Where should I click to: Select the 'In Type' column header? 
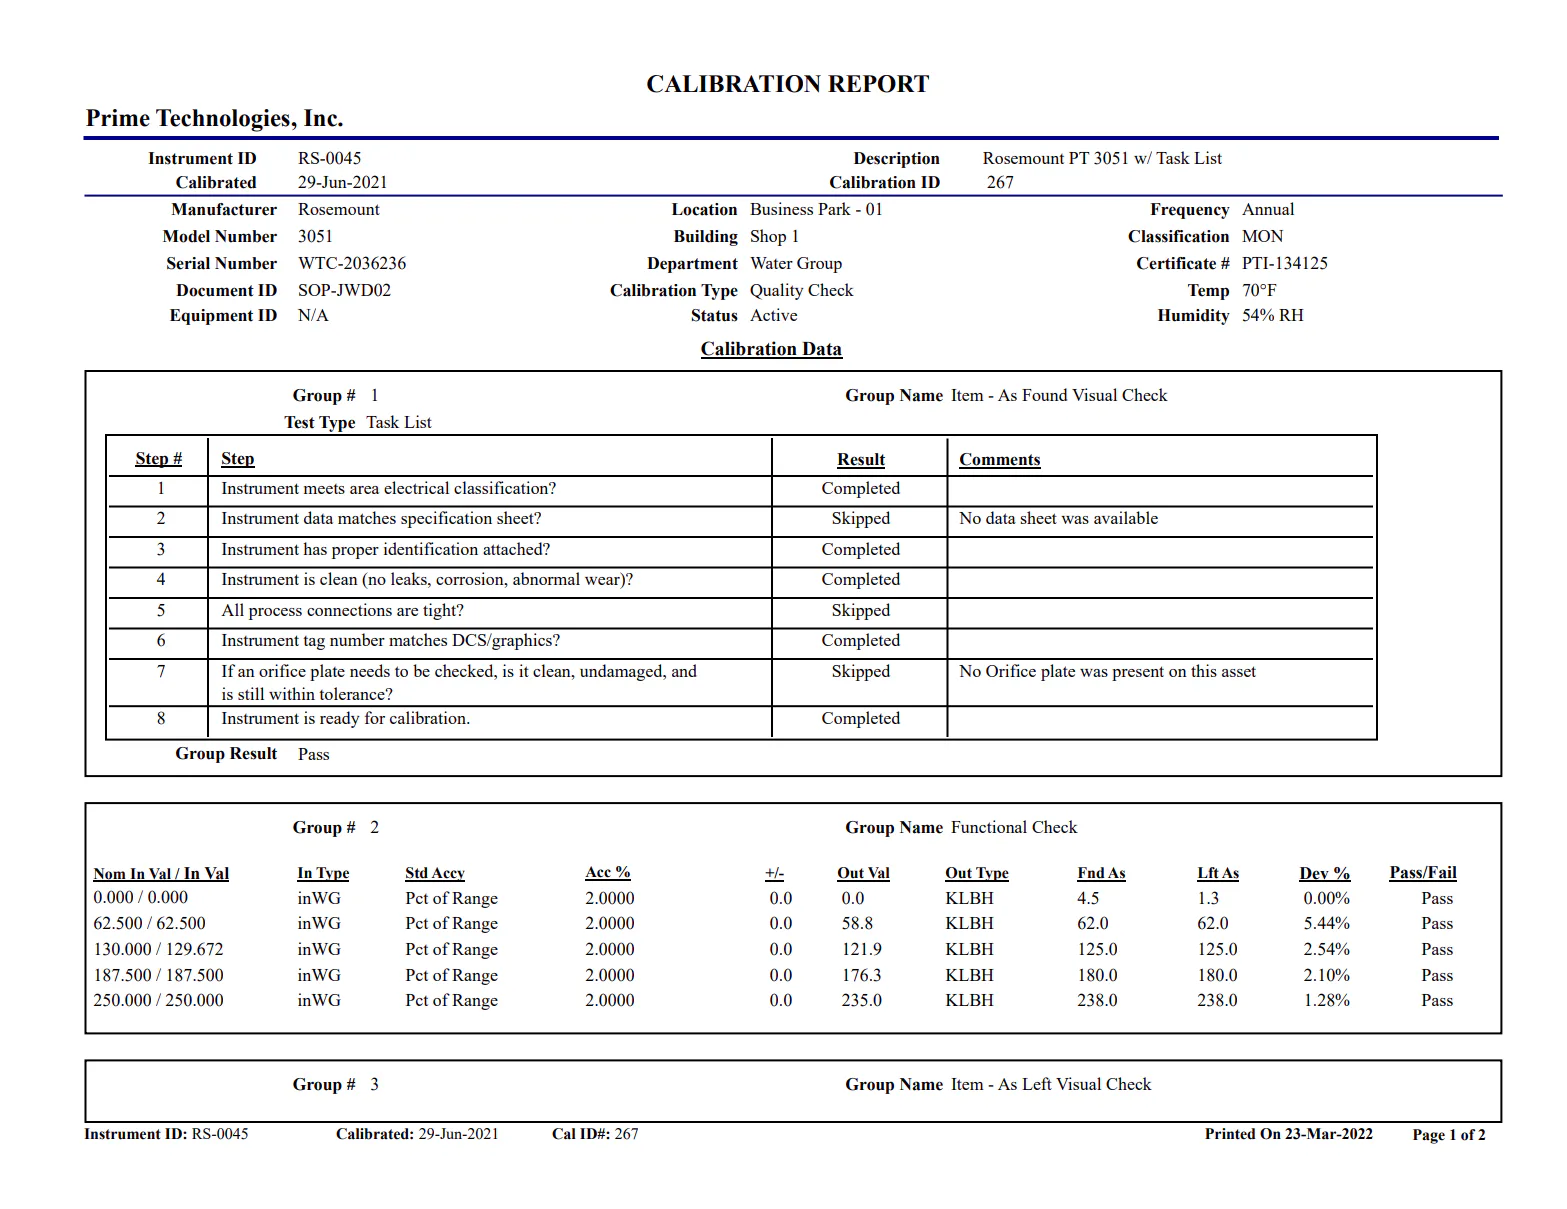pyautogui.click(x=323, y=873)
